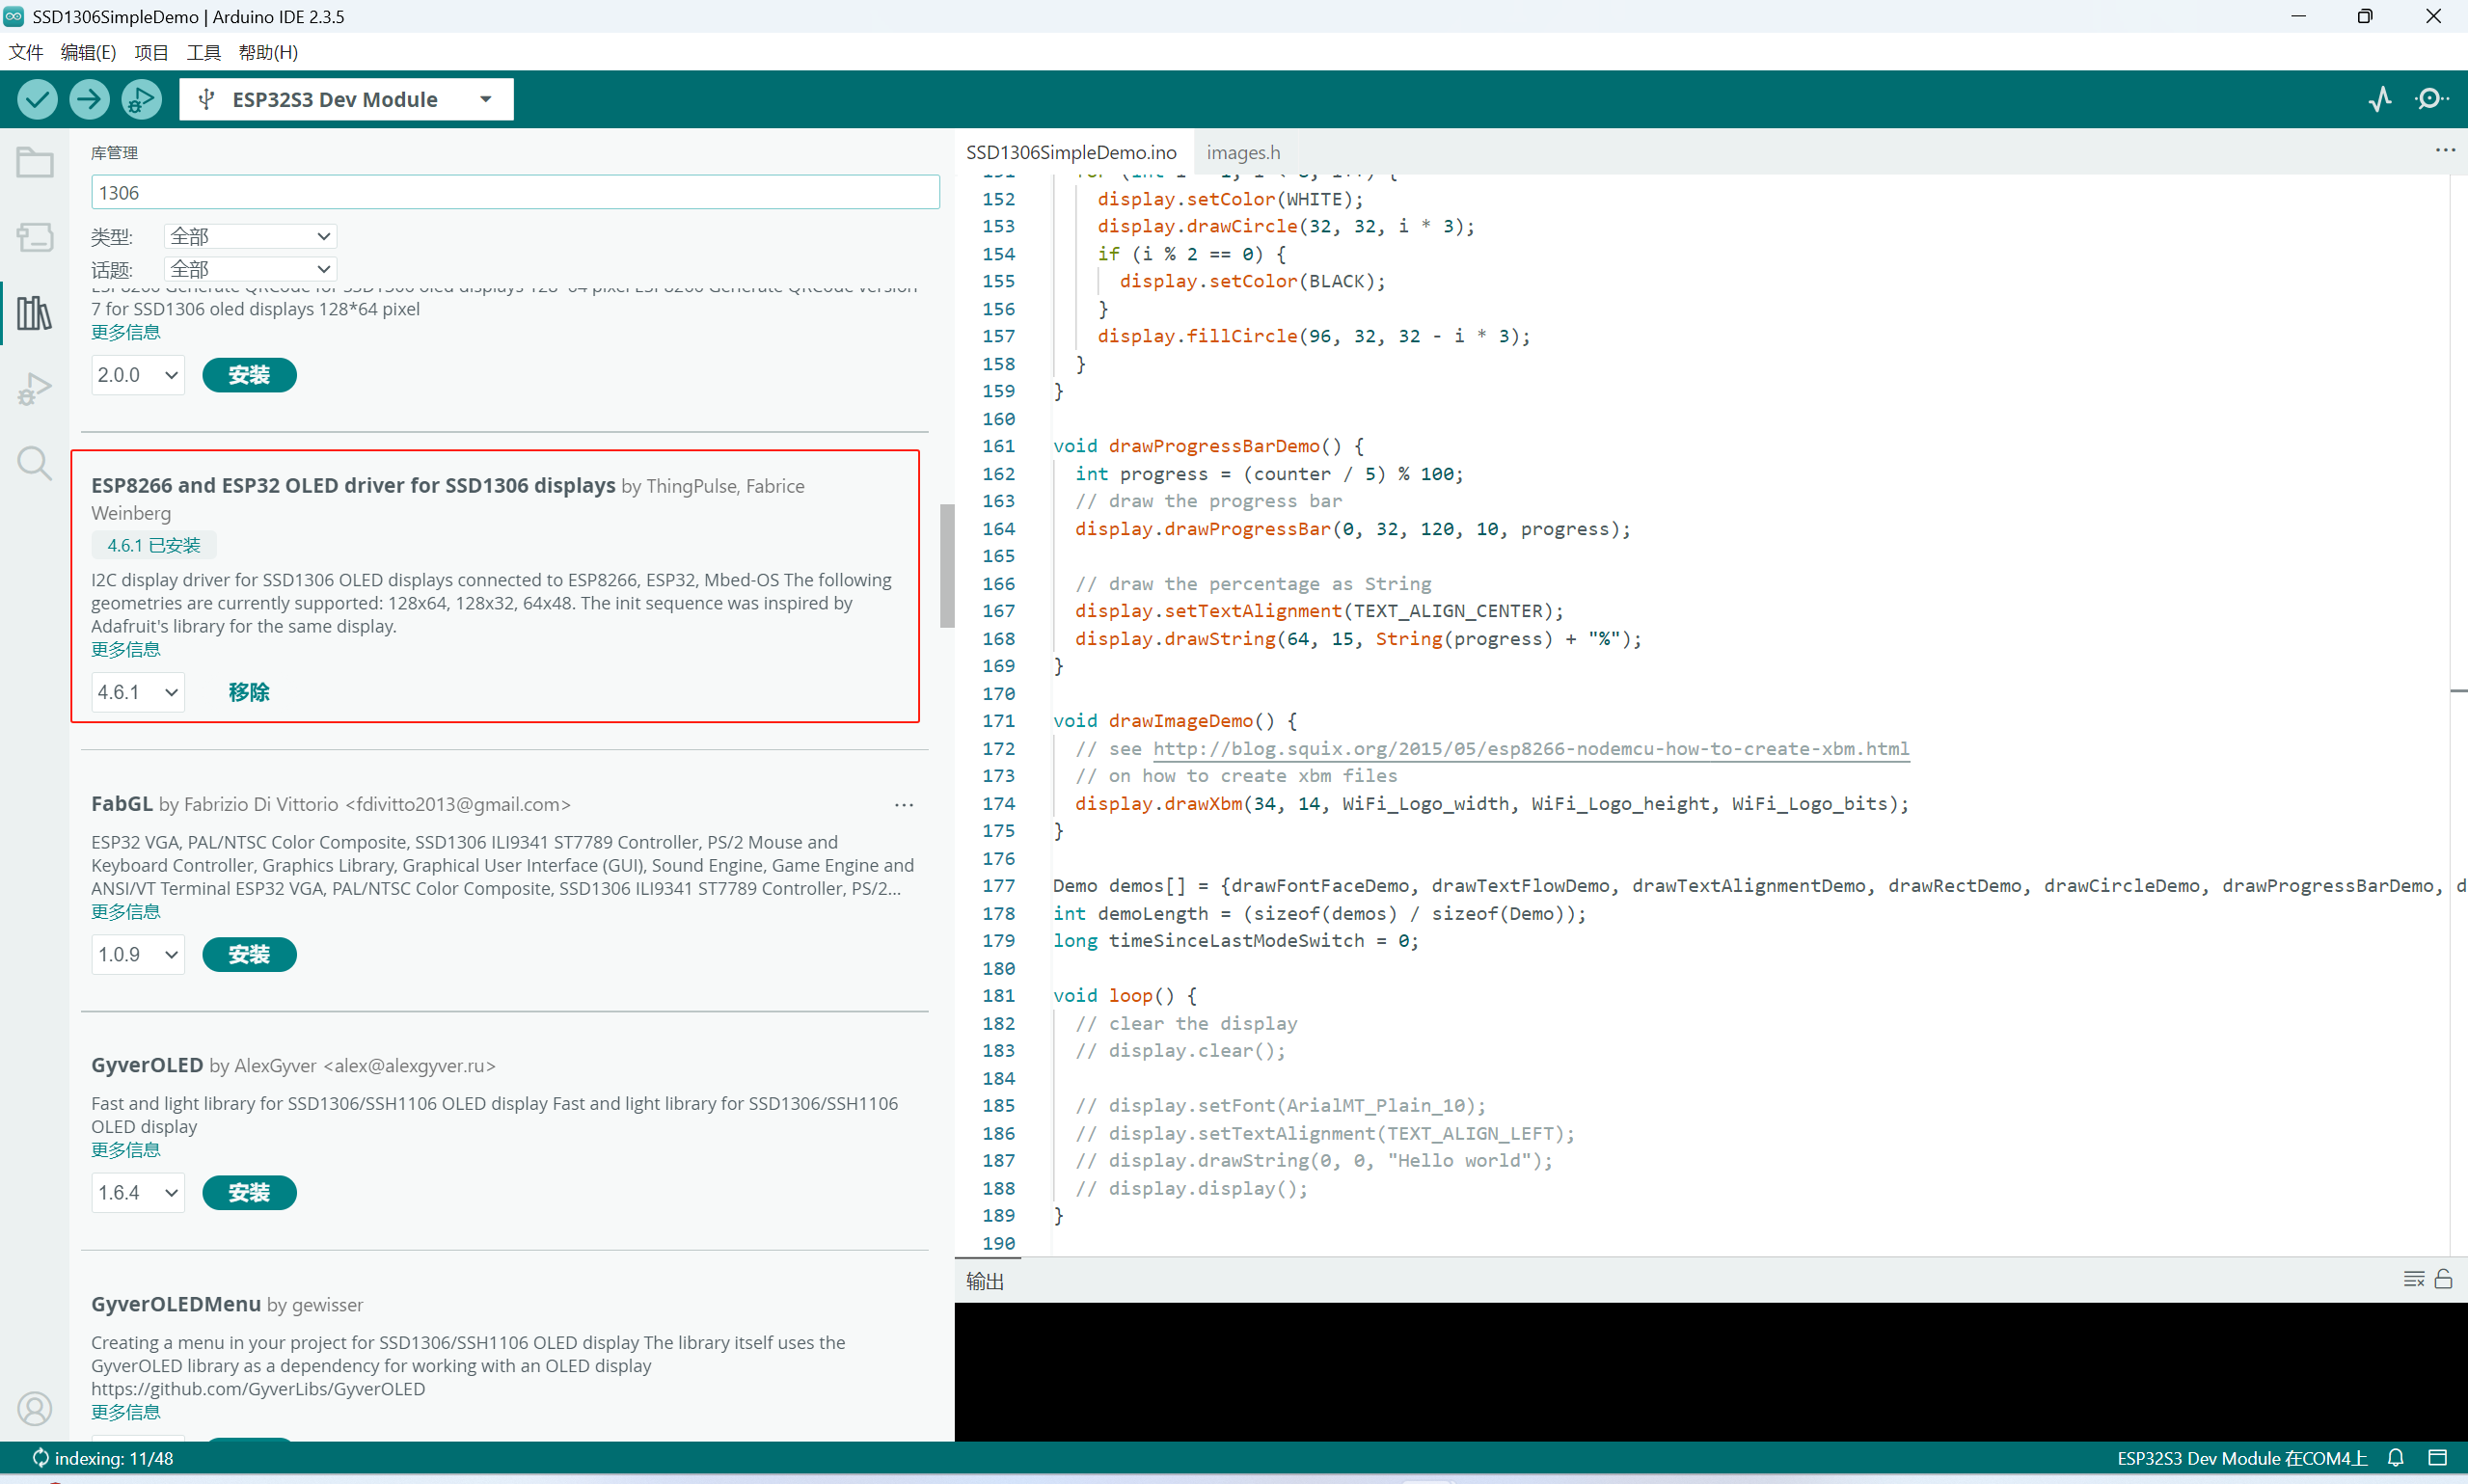
Task: Switch to the images.h tab
Action: [1243, 152]
